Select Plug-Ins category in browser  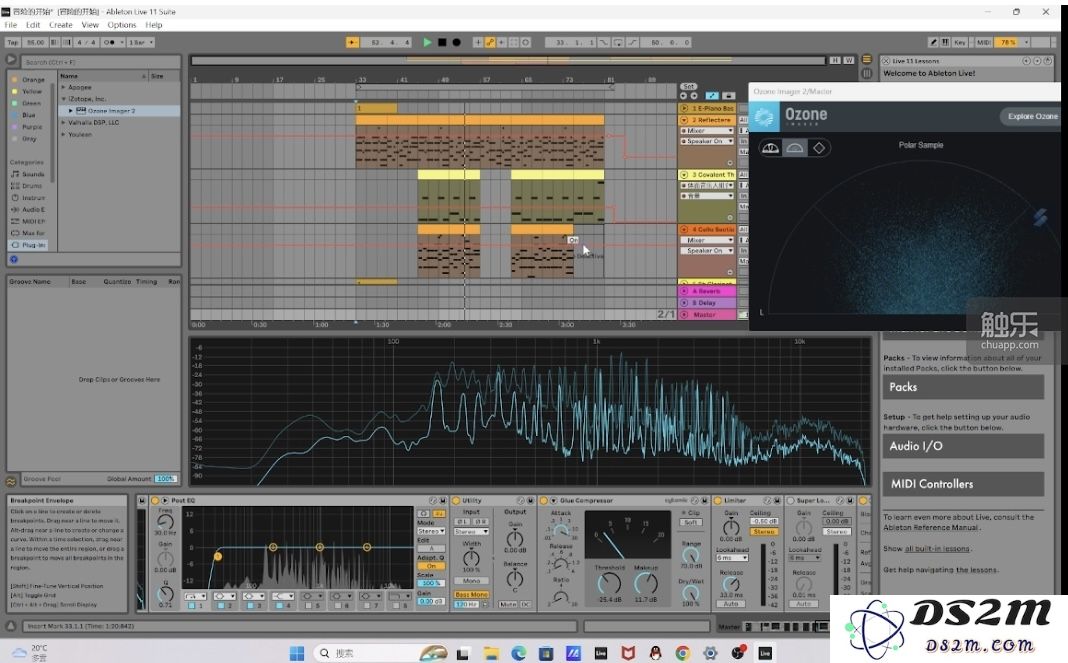pos(28,245)
